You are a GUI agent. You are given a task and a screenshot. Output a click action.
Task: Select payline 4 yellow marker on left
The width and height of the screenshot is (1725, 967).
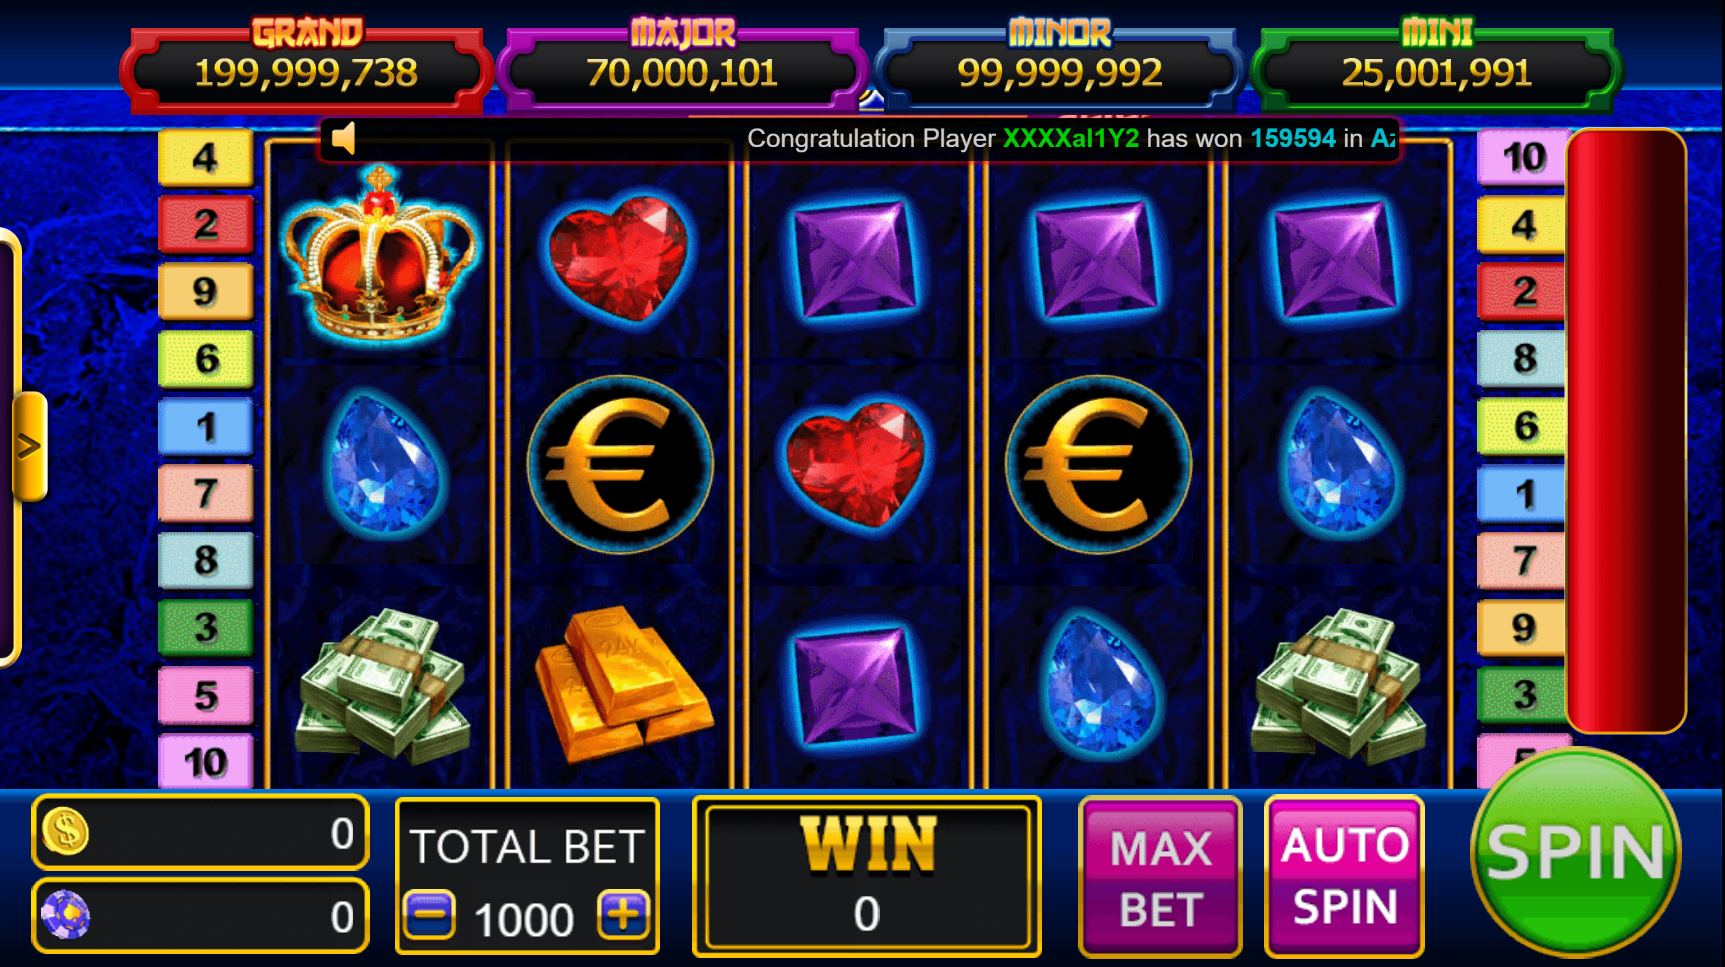point(205,158)
